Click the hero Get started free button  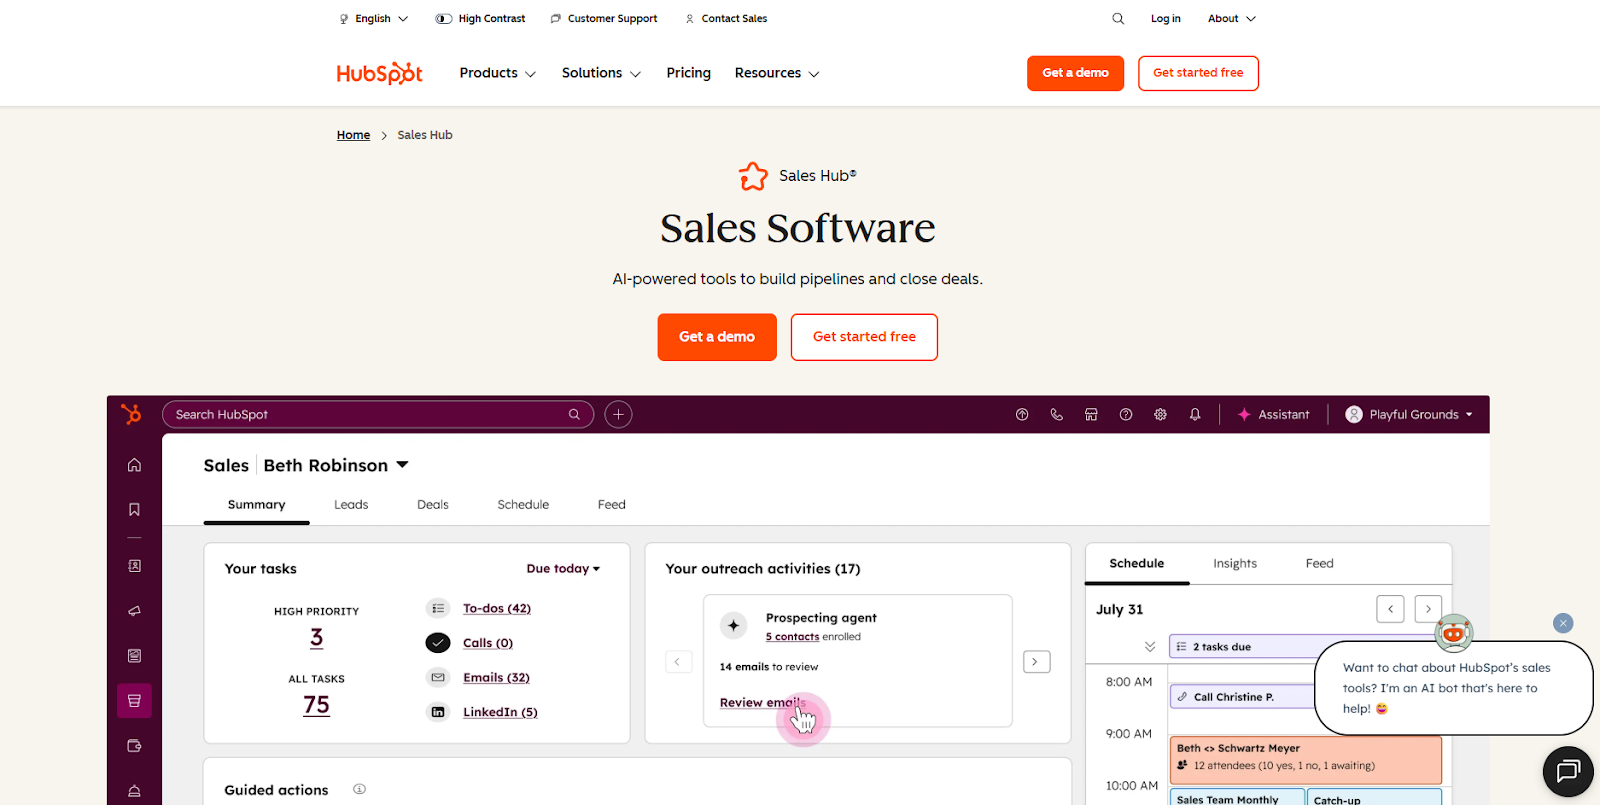864,337
